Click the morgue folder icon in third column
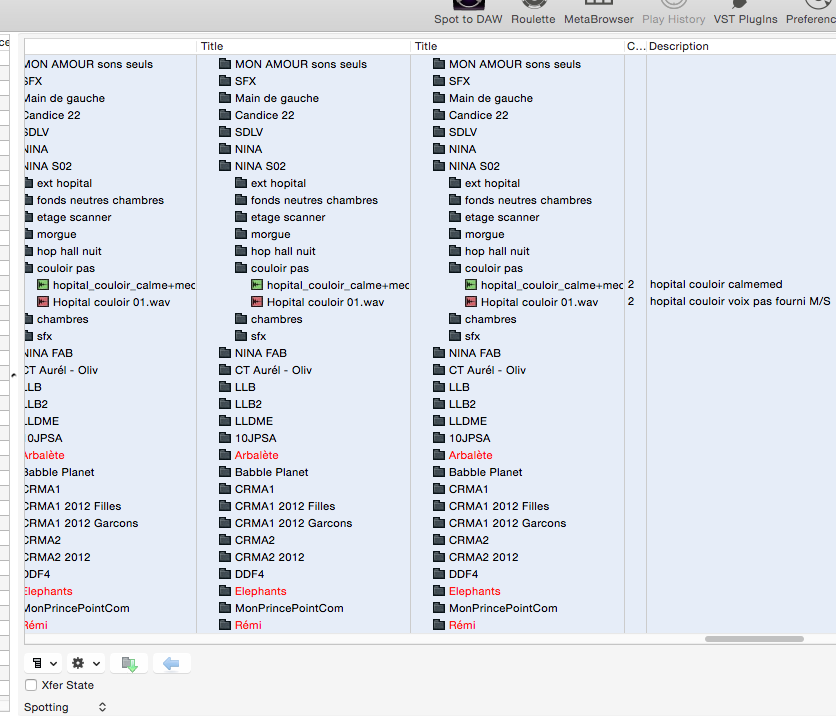This screenshot has width=836, height=722. (x=456, y=234)
